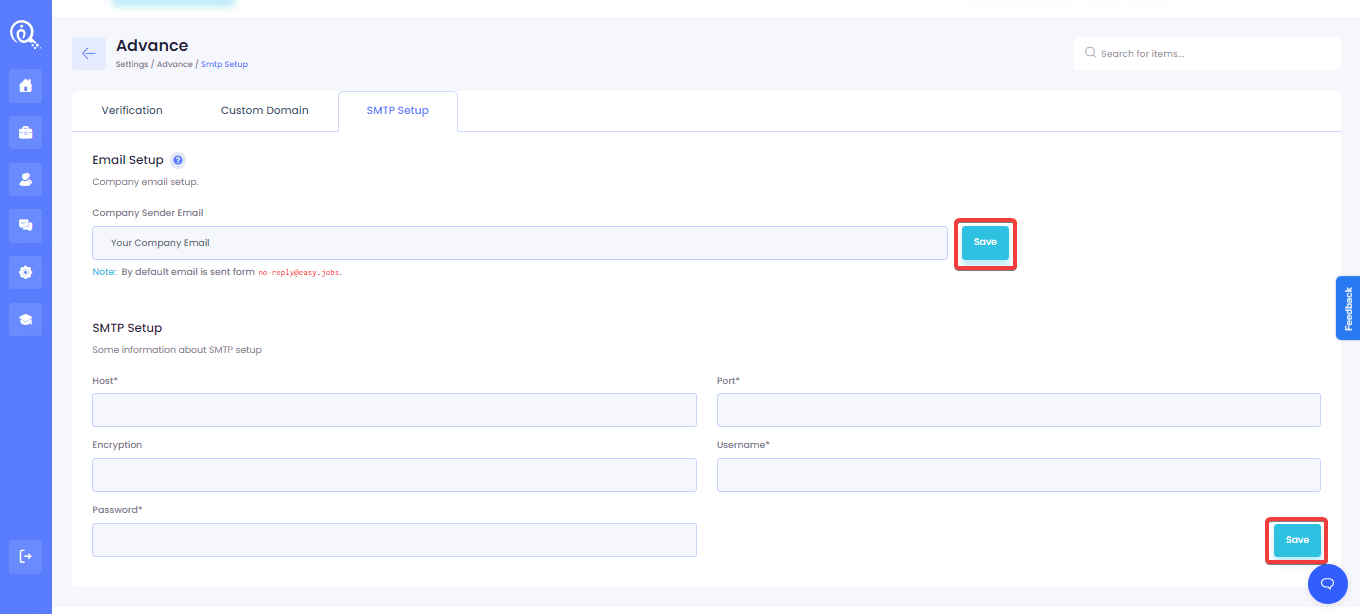Click the Host input field
Image resolution: width=1360 pixels, height=614 pixels.
pos(394,410)
